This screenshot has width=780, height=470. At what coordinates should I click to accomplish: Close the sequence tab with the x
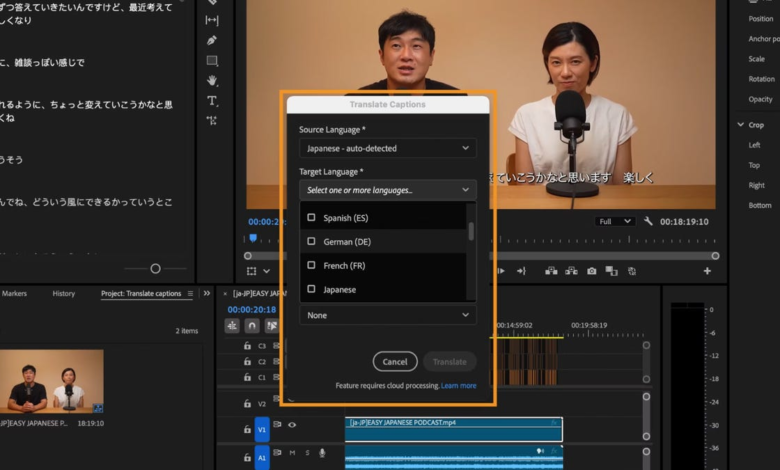coord(225,293)
